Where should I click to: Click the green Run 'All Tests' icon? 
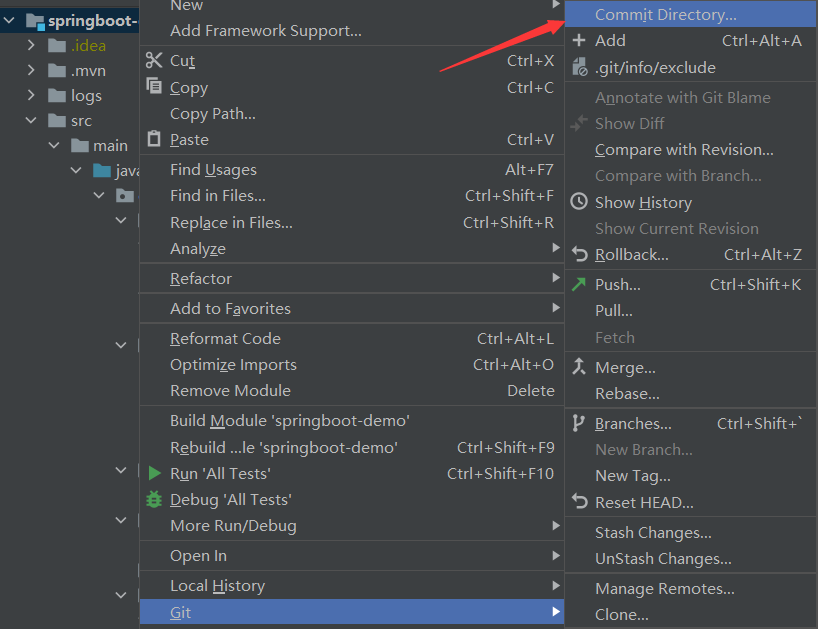click(x=154, y=473)
